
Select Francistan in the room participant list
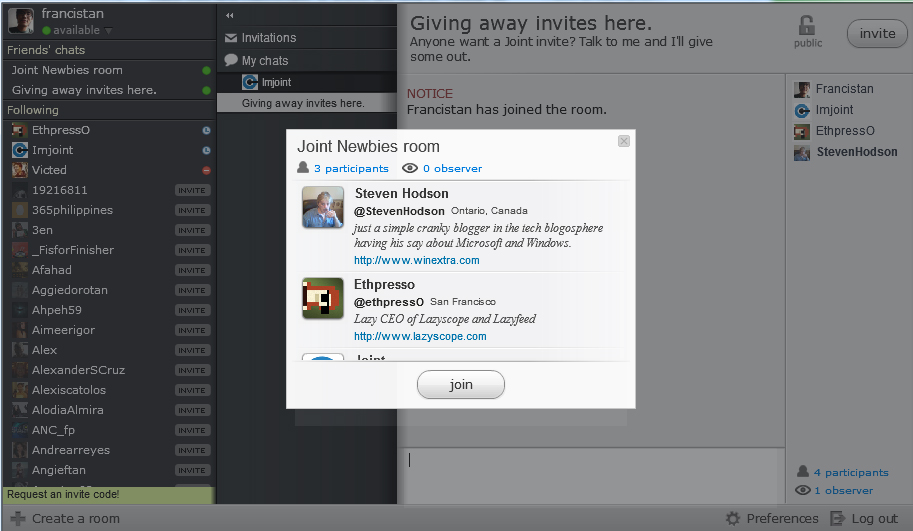(x=844, y=89)
